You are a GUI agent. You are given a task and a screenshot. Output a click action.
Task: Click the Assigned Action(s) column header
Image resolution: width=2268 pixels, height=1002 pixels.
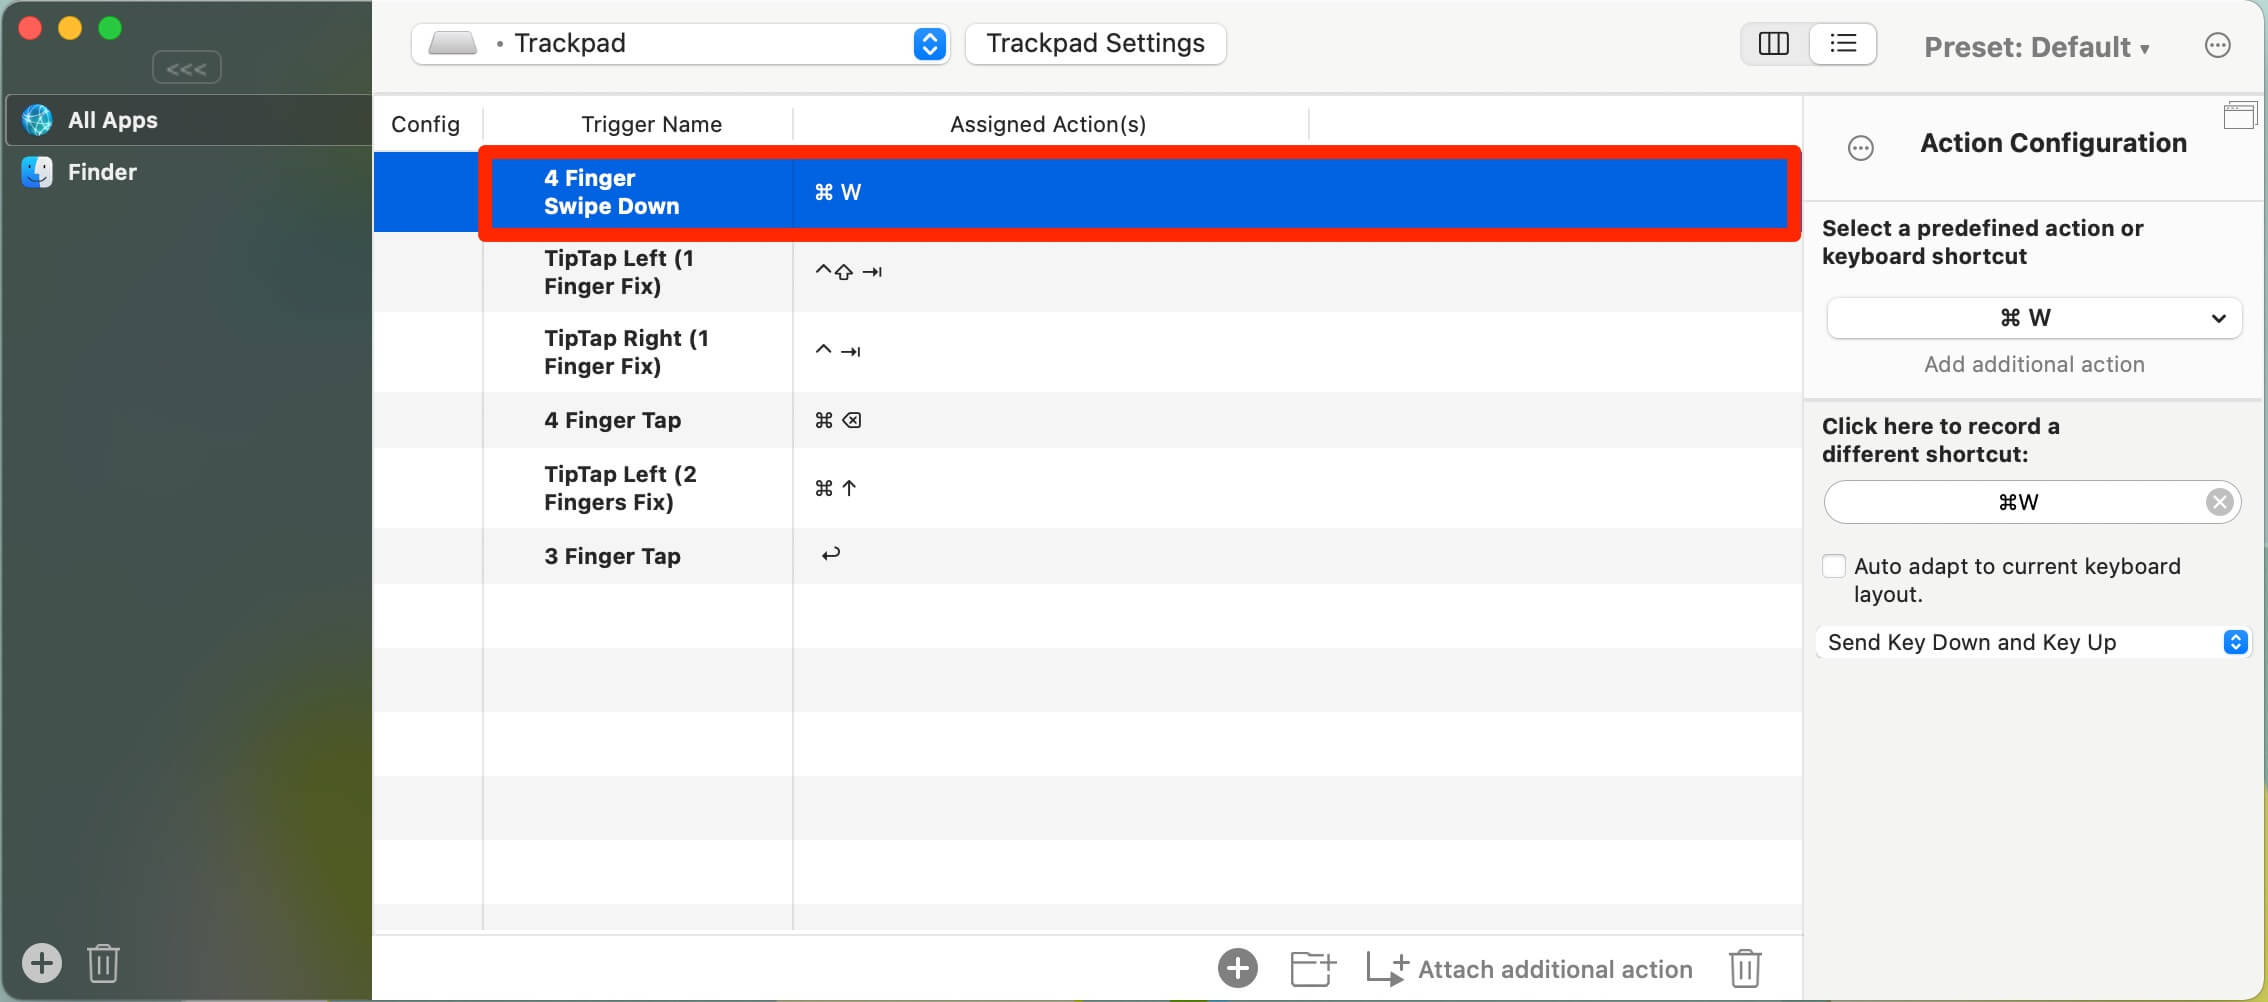[1048, 124]
